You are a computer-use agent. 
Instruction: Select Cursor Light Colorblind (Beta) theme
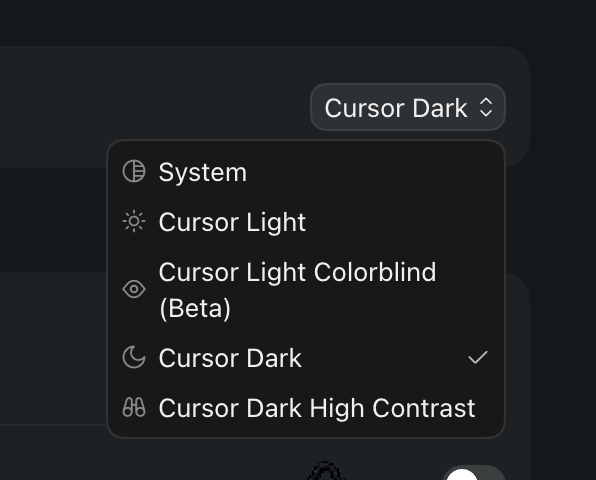coord(306,290)
